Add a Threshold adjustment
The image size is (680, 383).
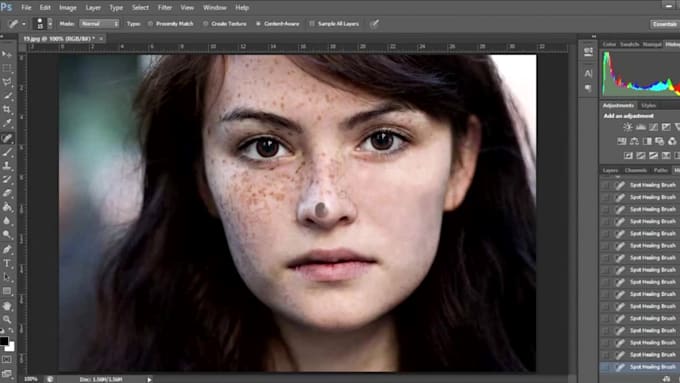point(653,155)
